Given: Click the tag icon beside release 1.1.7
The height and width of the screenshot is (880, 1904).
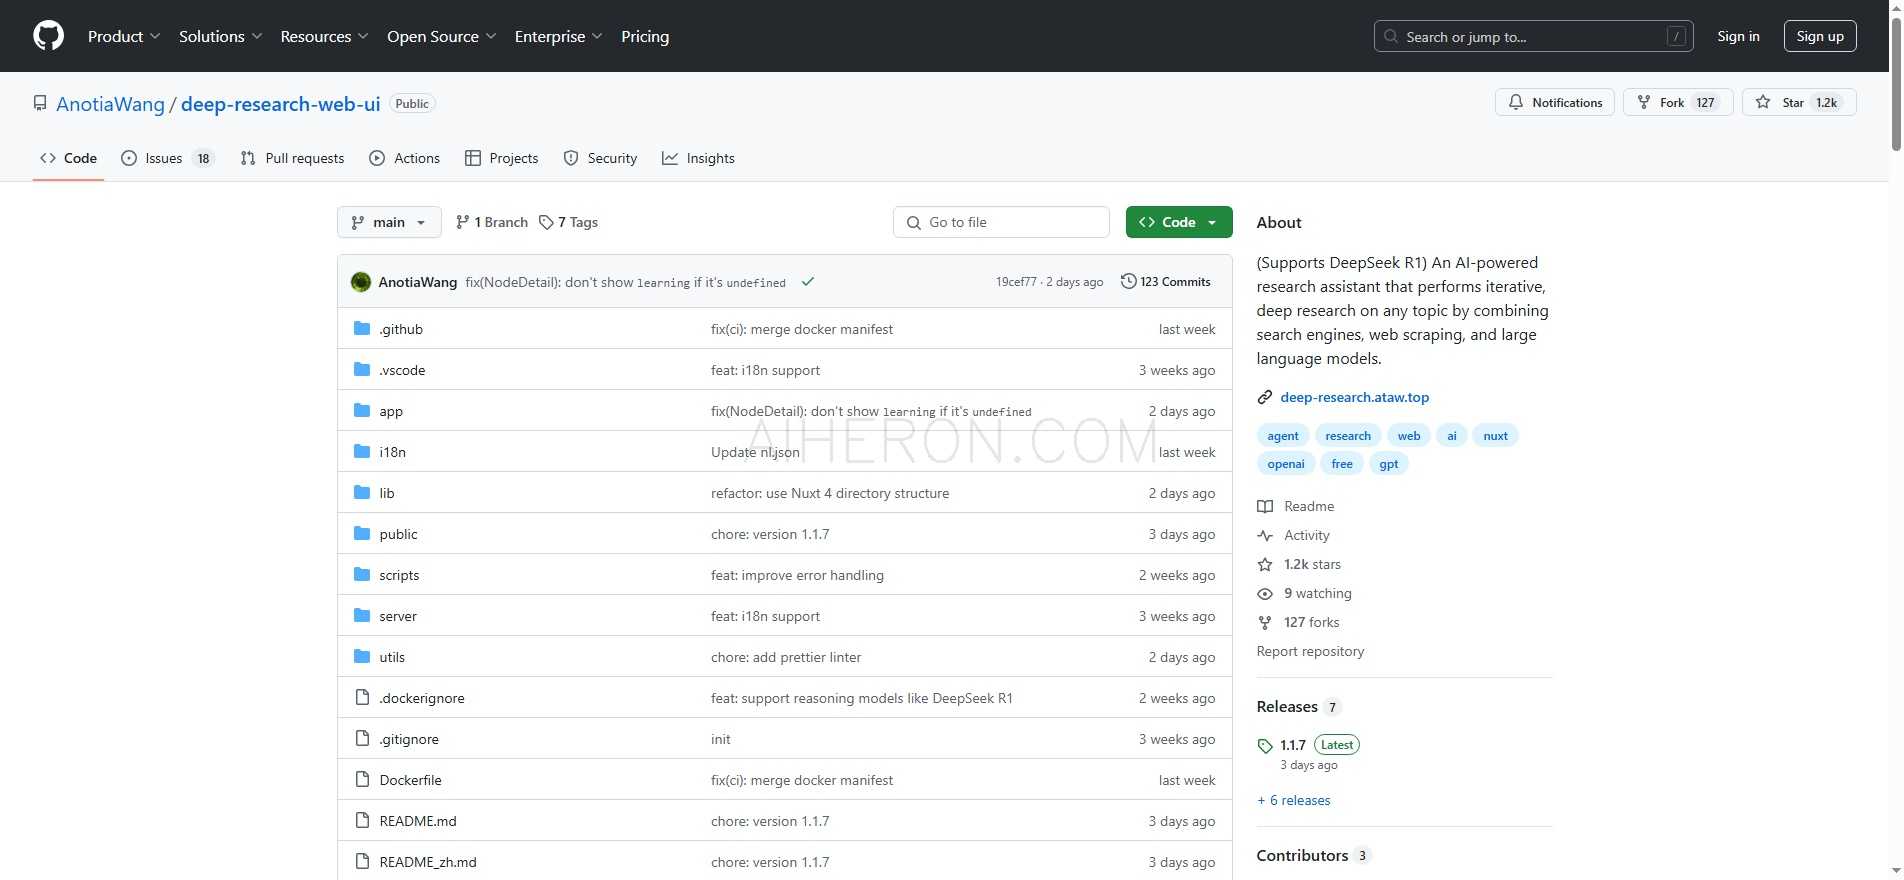Looking at the screenshot, I should click(x=1265, y=745).
